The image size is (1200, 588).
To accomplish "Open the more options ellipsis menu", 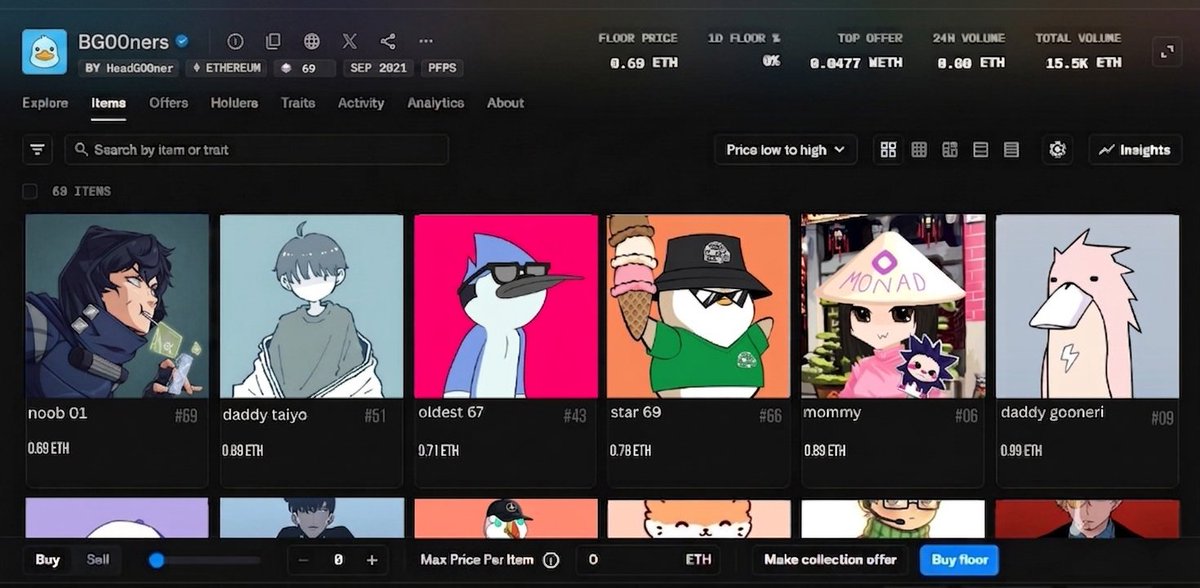I will (x=426, y=42).
